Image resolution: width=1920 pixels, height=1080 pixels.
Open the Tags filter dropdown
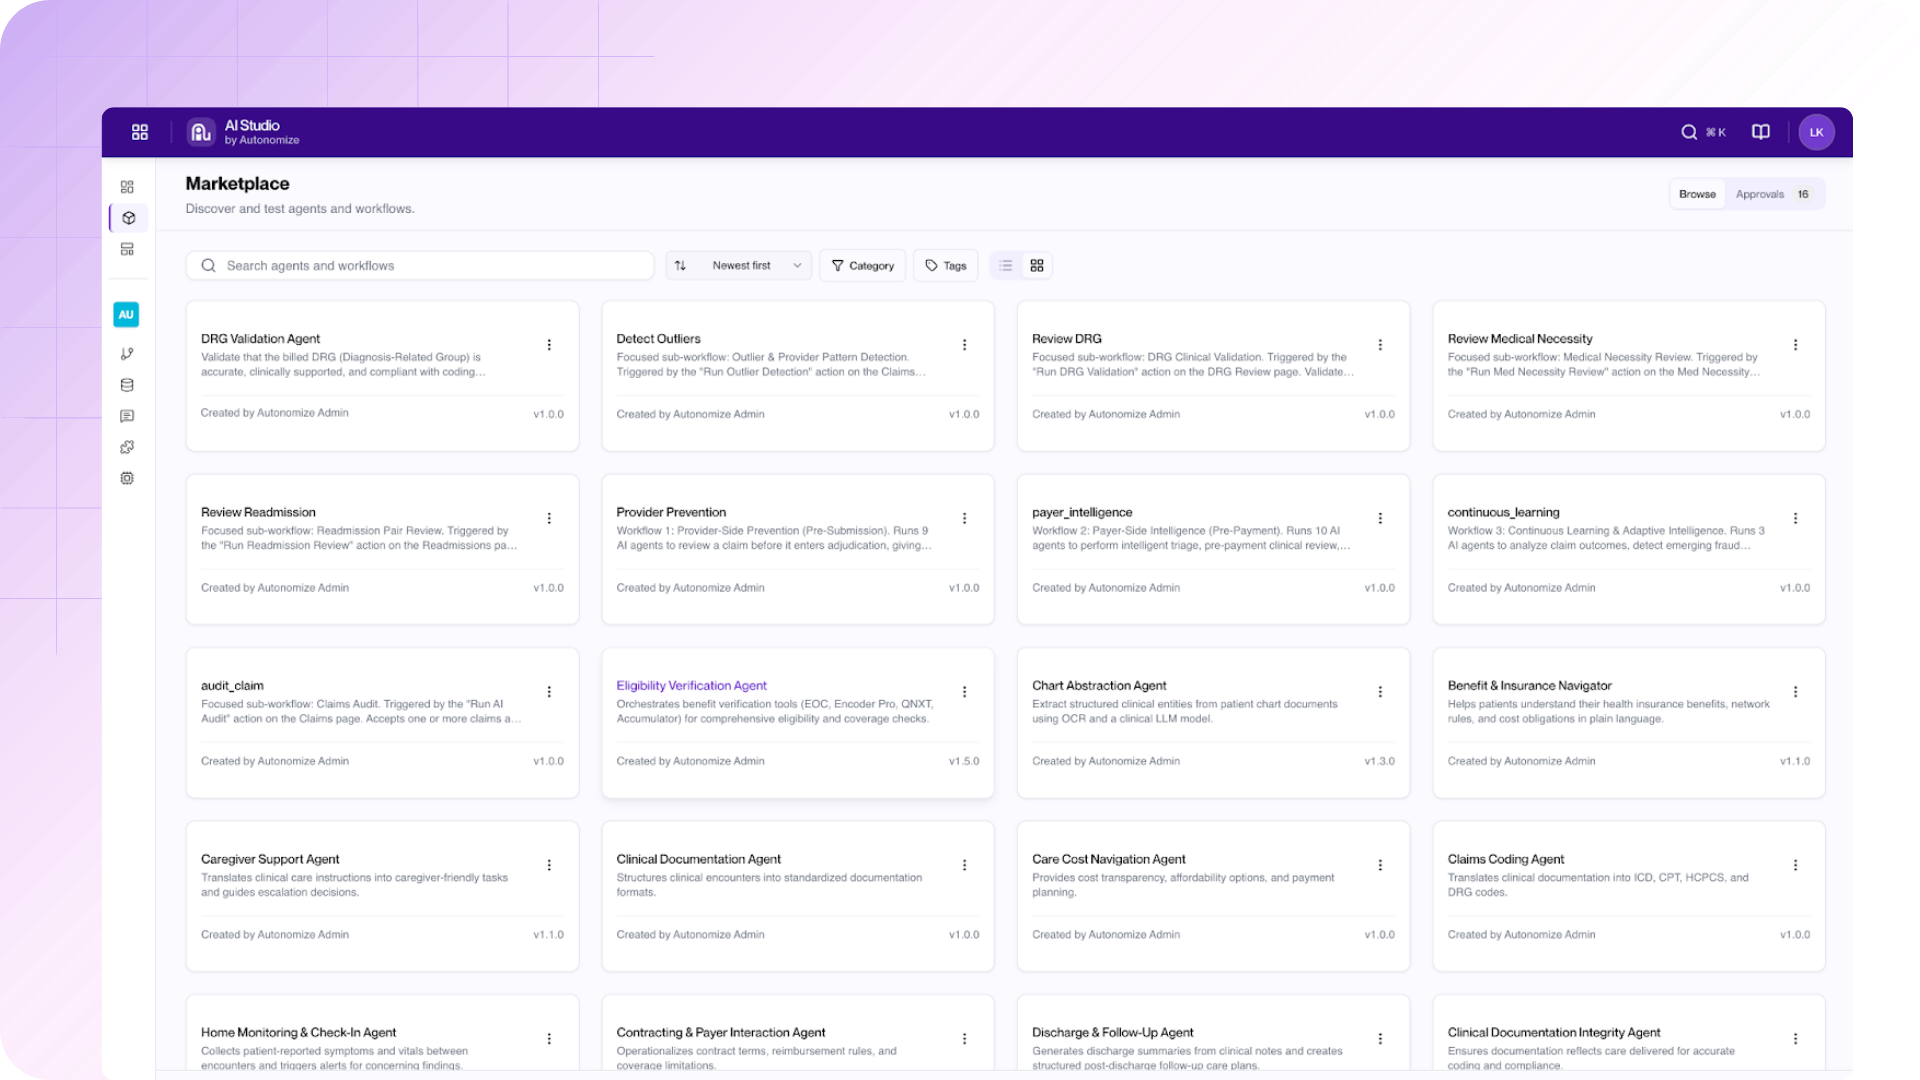[x=945, y=265]
